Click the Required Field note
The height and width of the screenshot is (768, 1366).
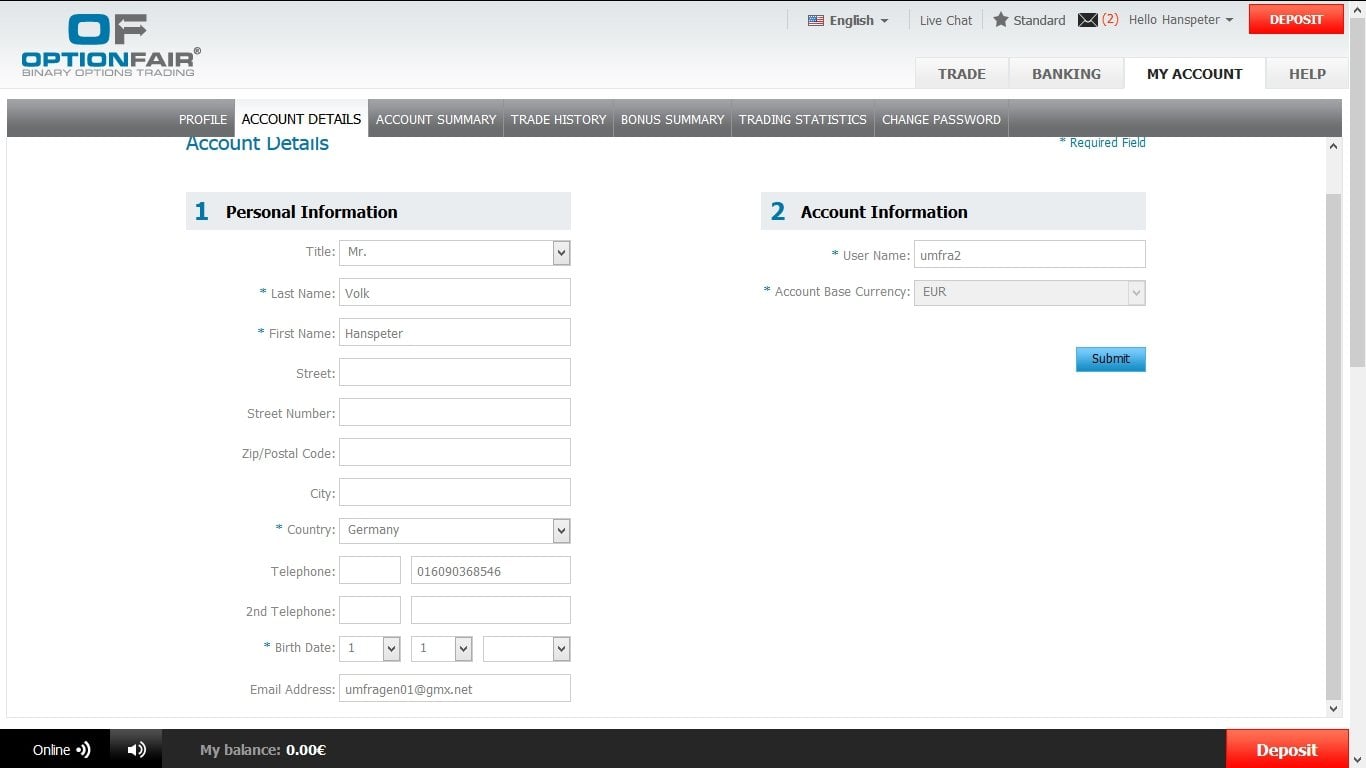(x=1103, y=143)
